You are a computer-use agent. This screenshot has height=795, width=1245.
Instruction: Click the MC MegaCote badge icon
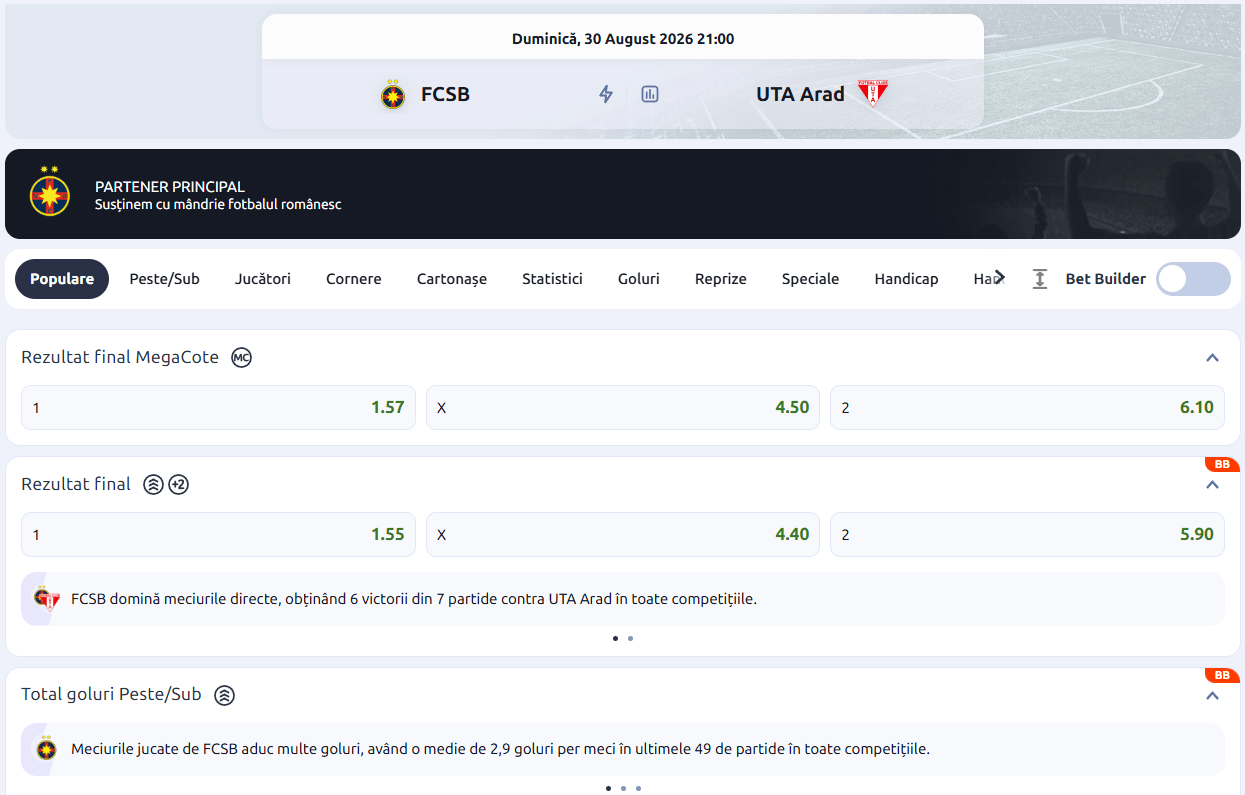(x=241, y=357)
